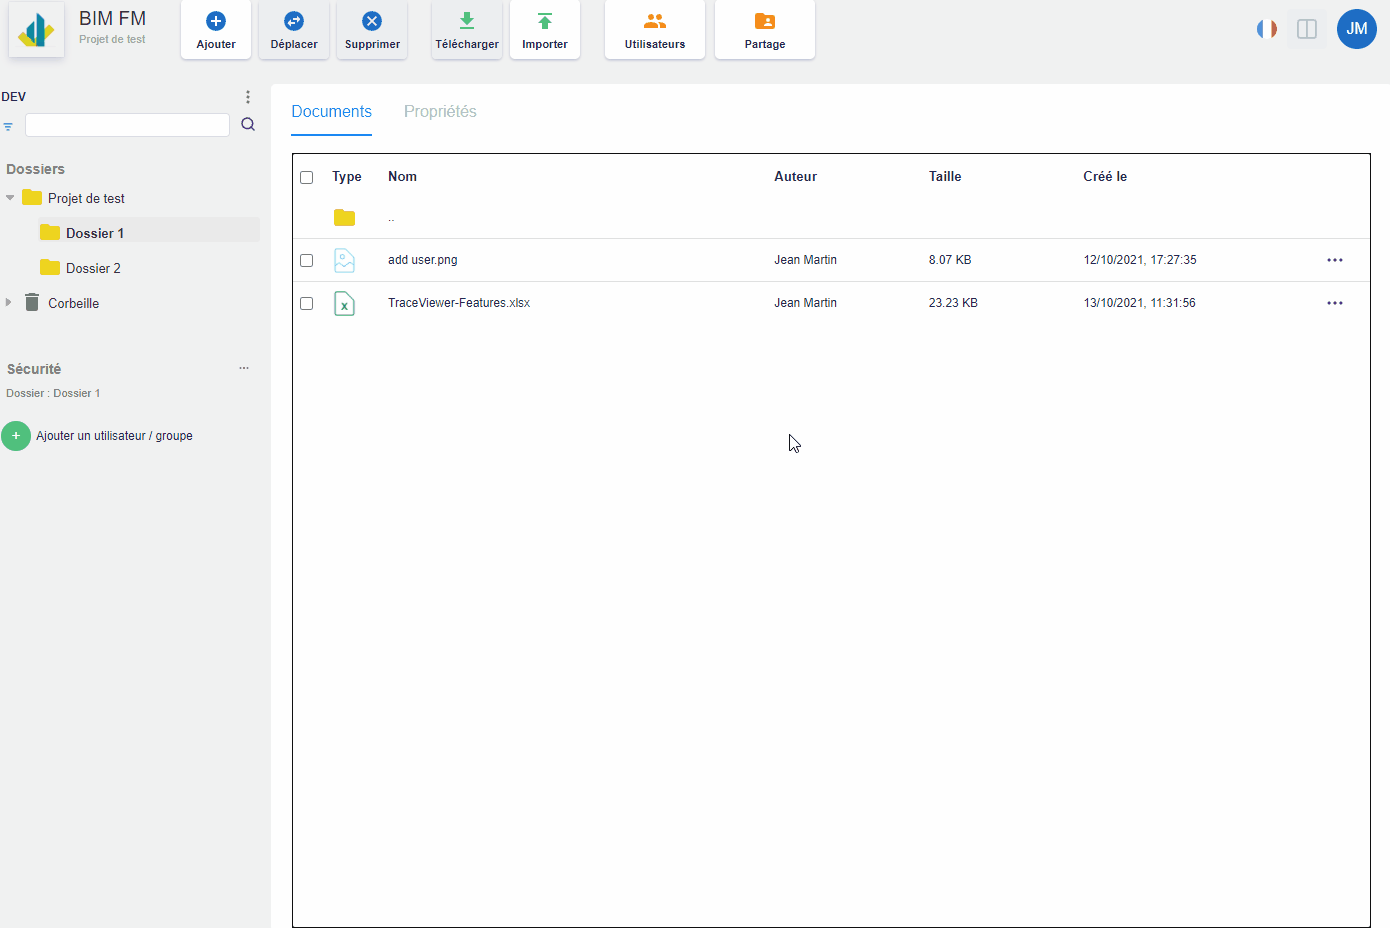Click the Ajouter plus icon
This screenshot has height=928, width=1390.
tap(216, 21)
